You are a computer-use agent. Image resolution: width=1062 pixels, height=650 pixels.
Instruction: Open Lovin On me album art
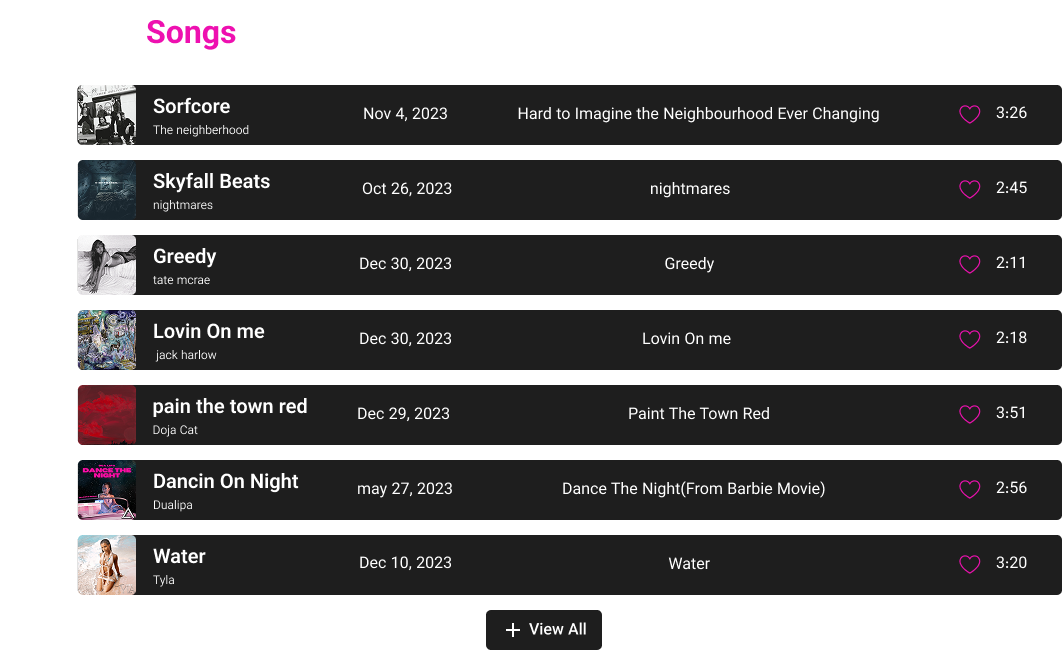(107, 340)
